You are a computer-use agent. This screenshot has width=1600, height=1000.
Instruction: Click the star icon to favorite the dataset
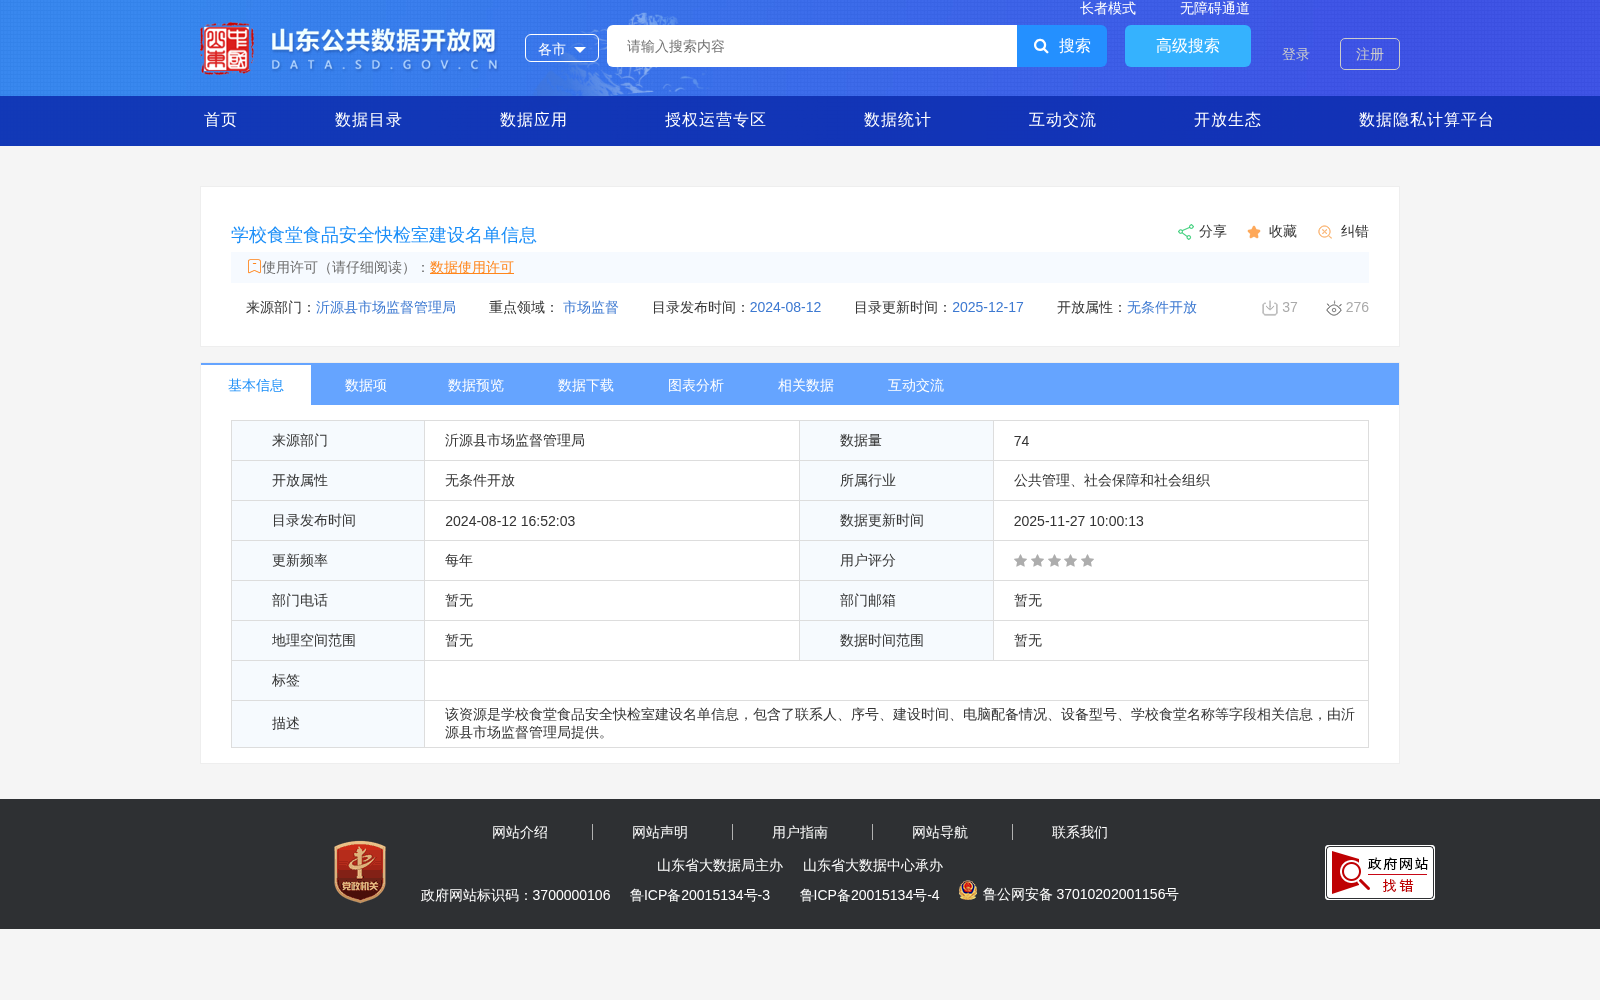pyautogui.click(x=1254, y=232)
